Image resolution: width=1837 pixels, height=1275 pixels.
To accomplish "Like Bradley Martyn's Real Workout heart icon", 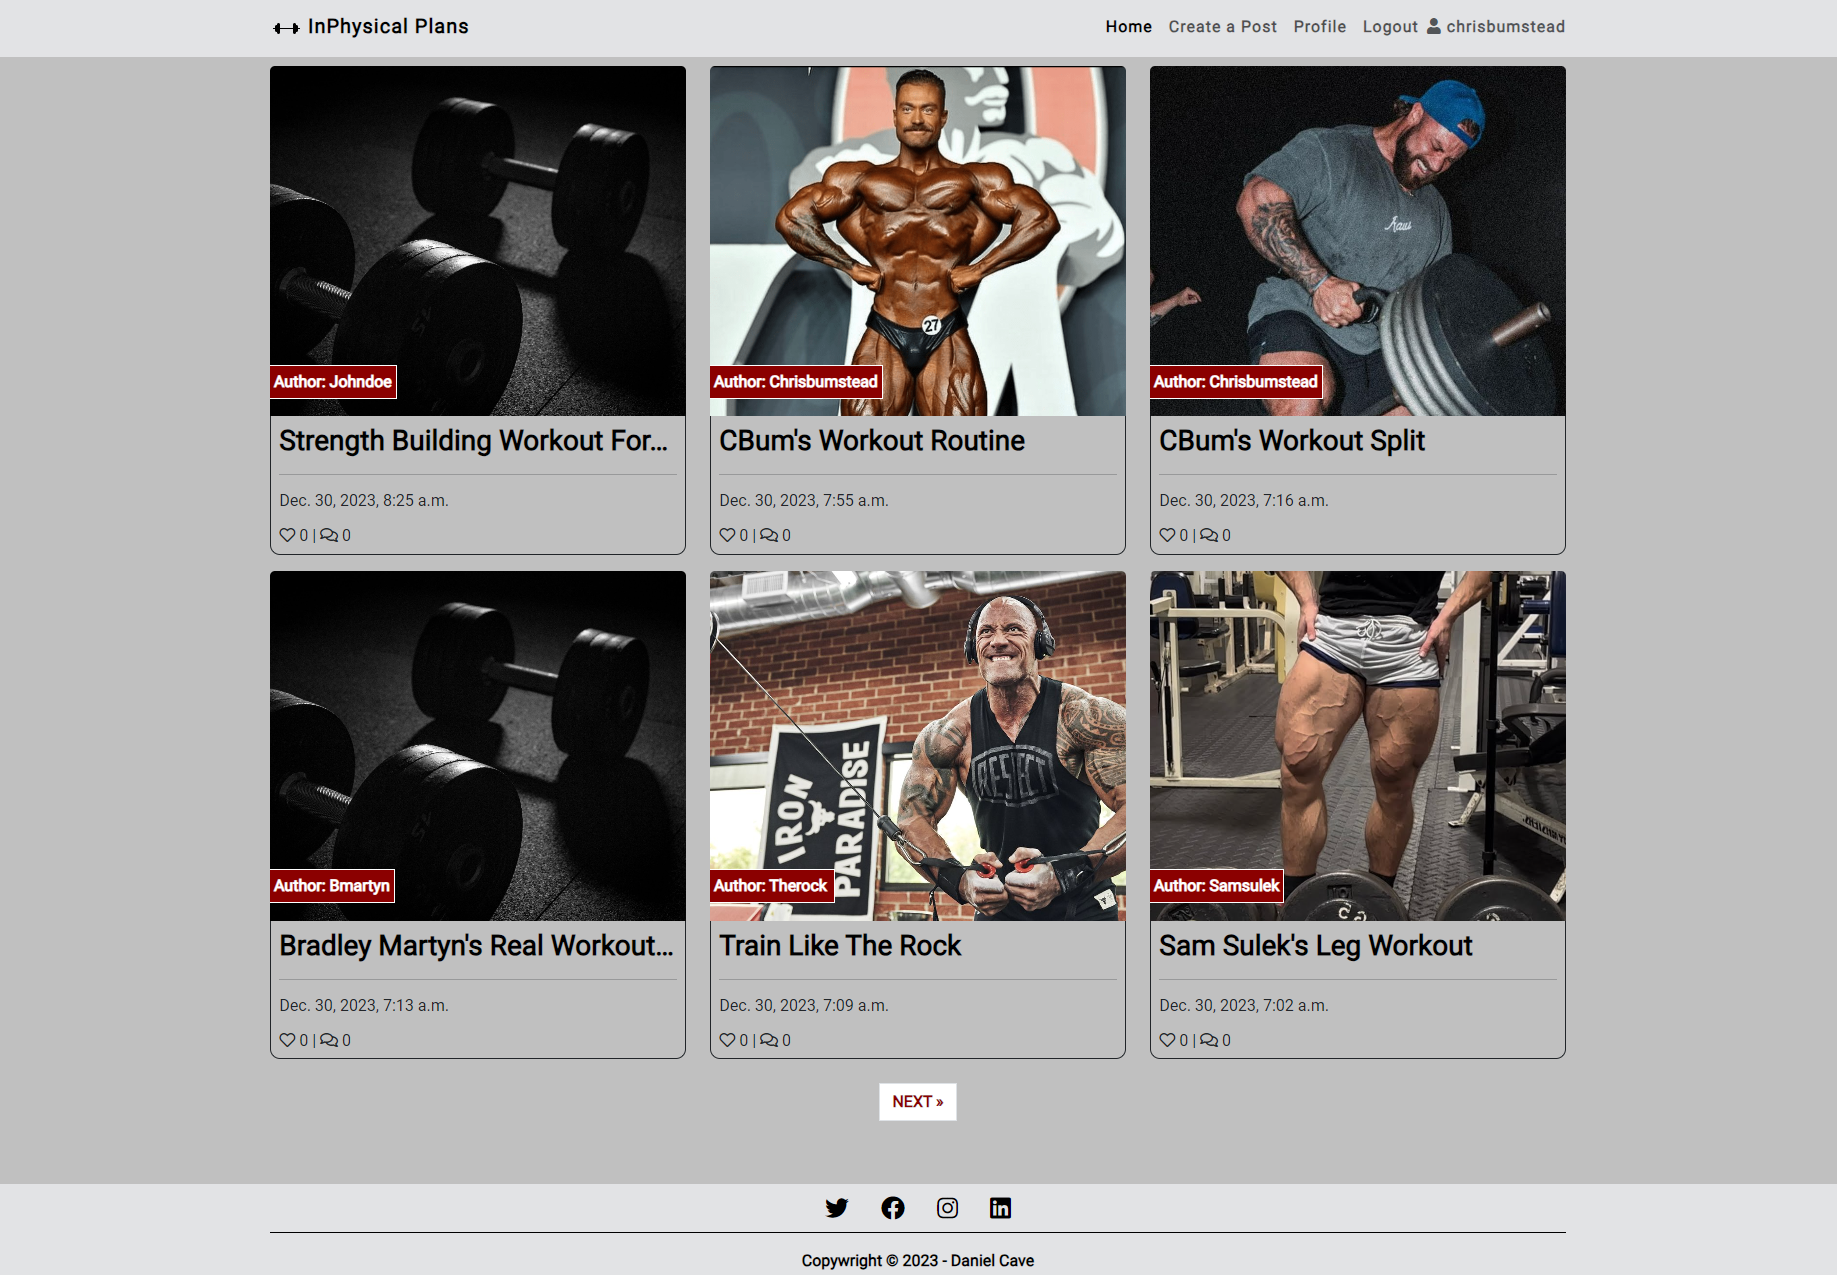I will coord(287,1040).
